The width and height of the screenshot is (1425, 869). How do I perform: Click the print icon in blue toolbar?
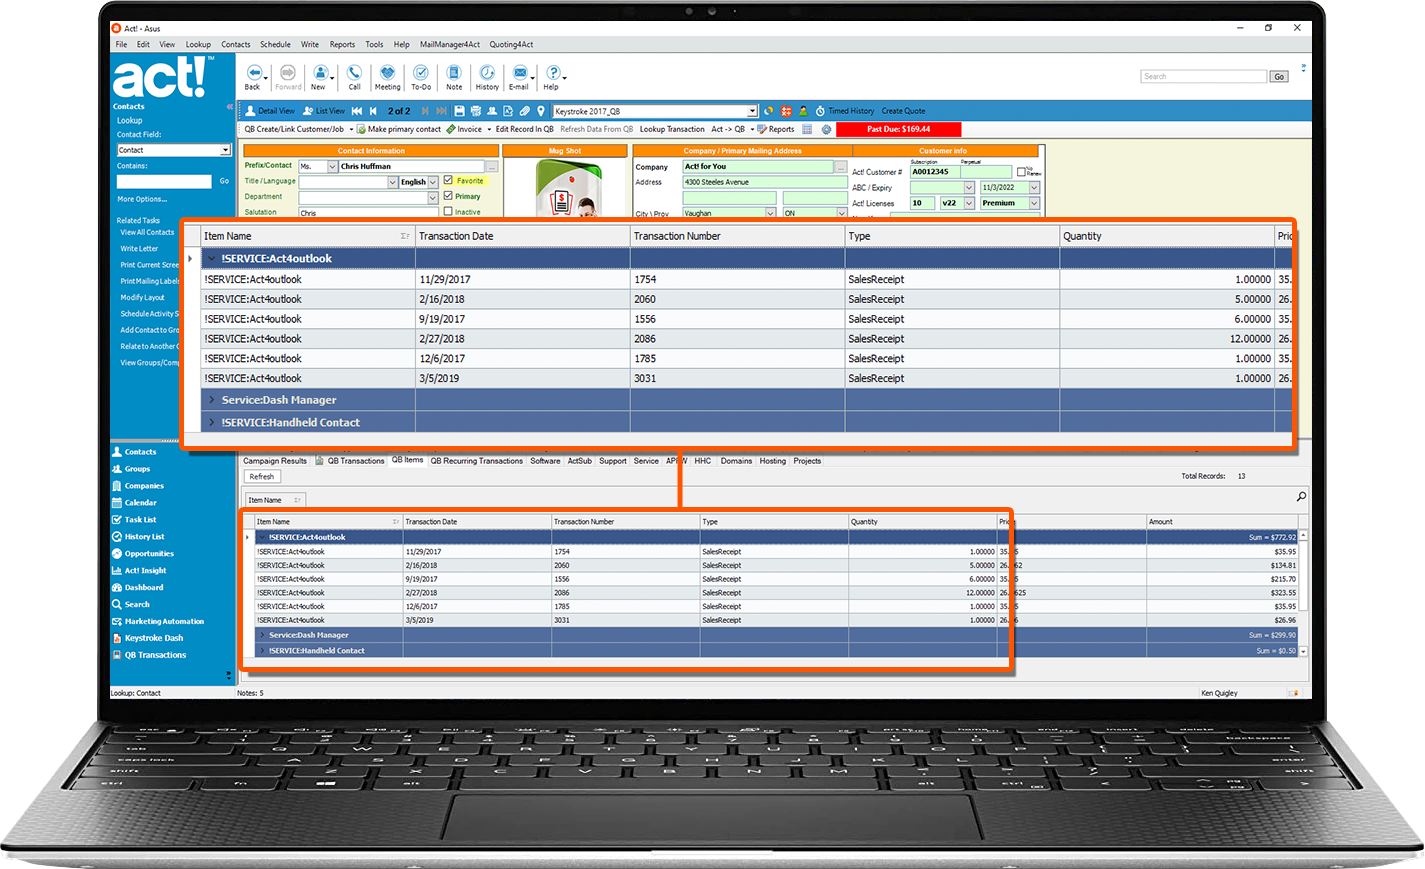pos(475,111)
